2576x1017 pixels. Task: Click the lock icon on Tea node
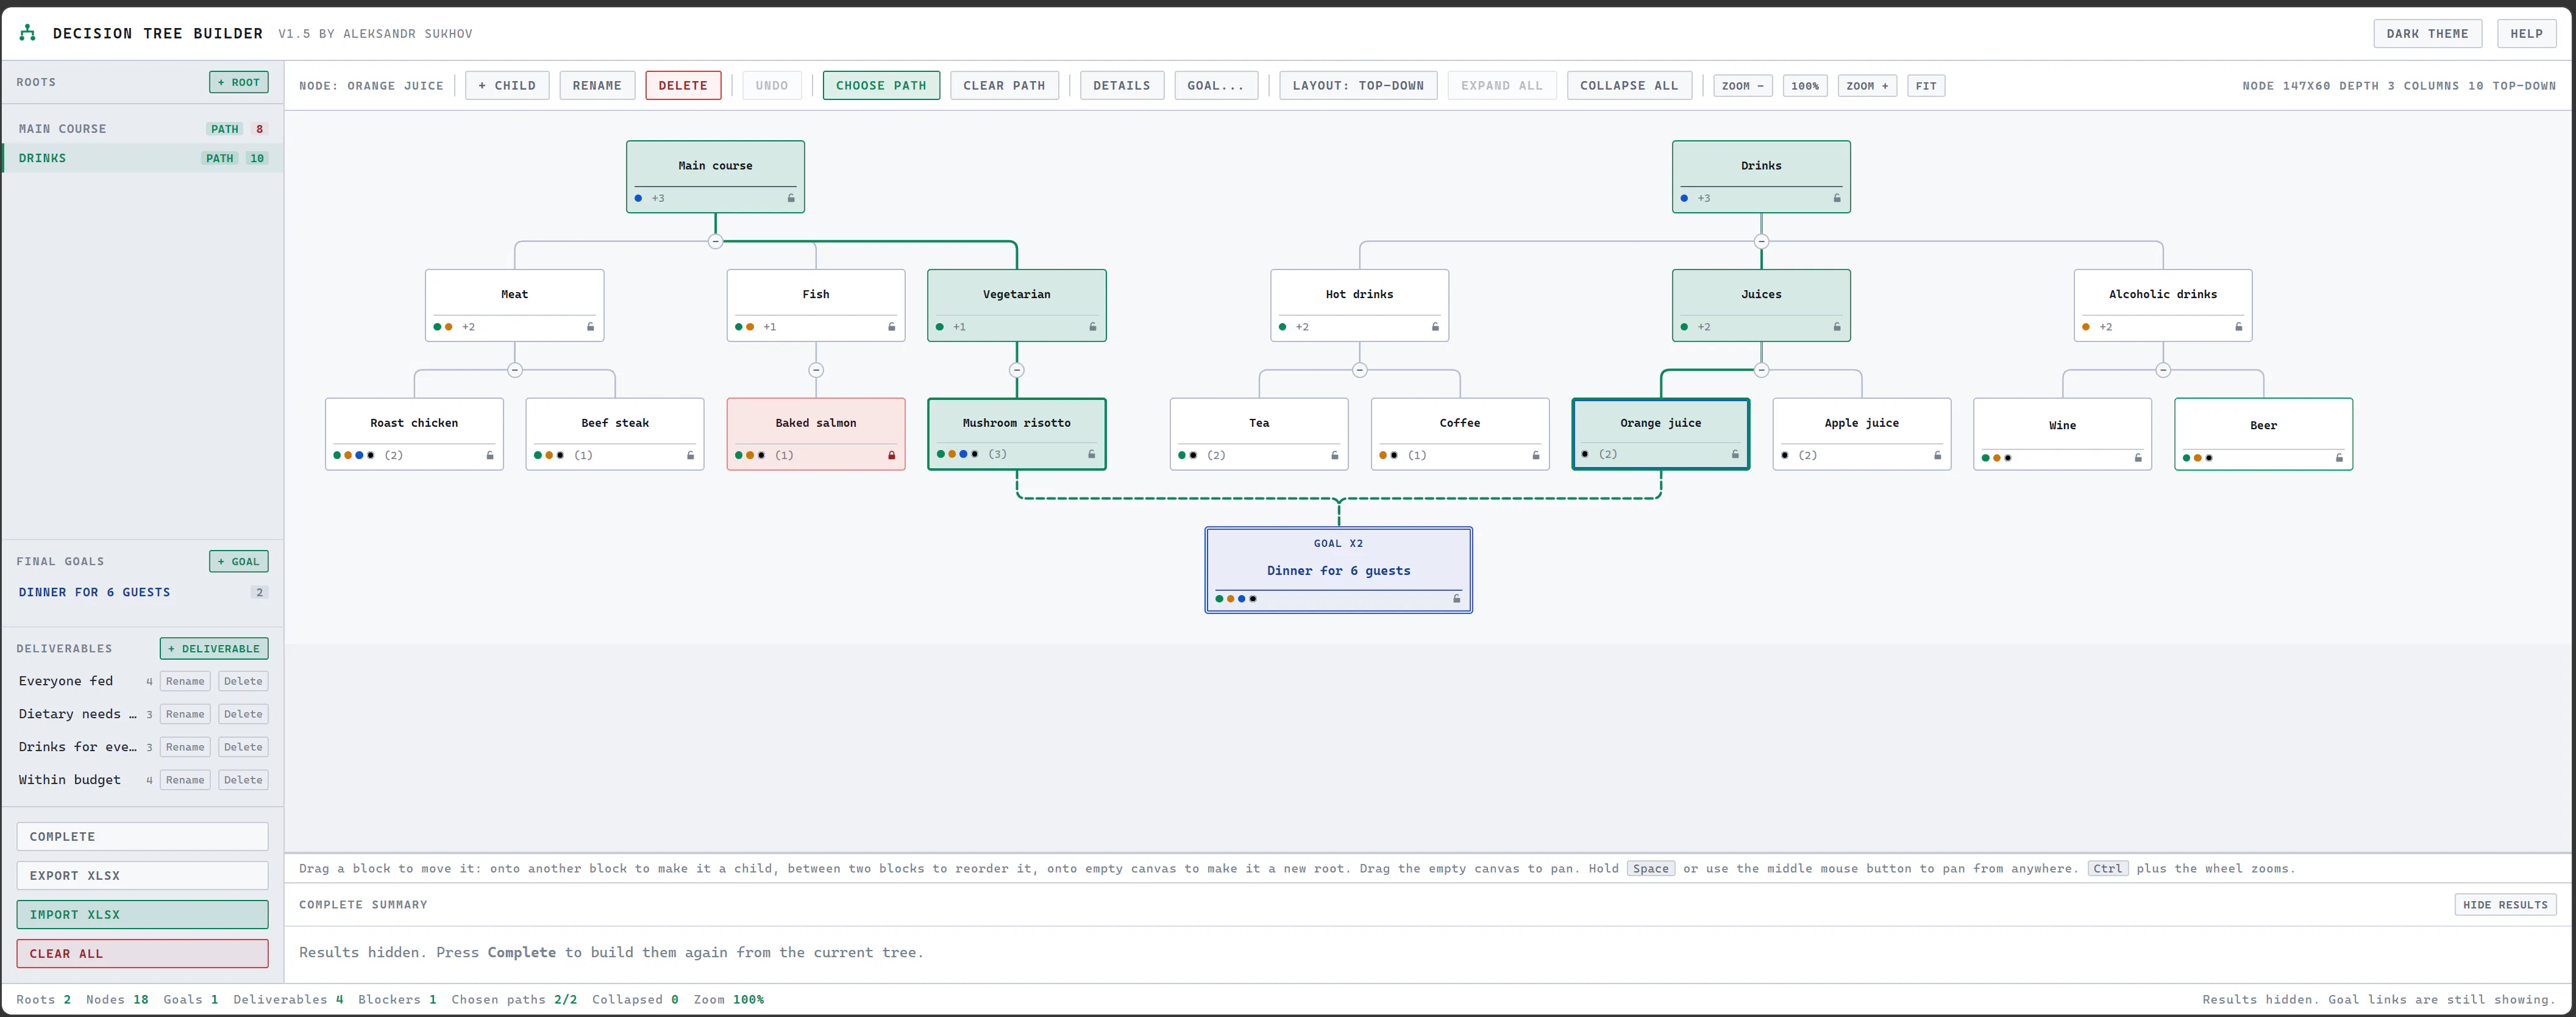(1334, 455)
